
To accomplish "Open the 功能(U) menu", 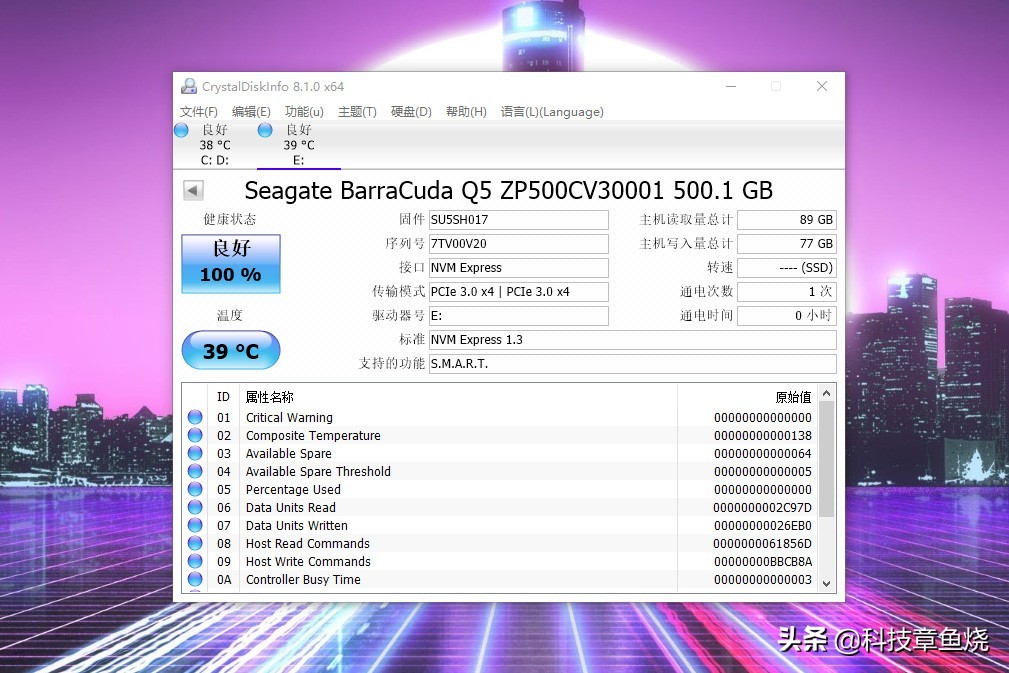I will 305,111.
